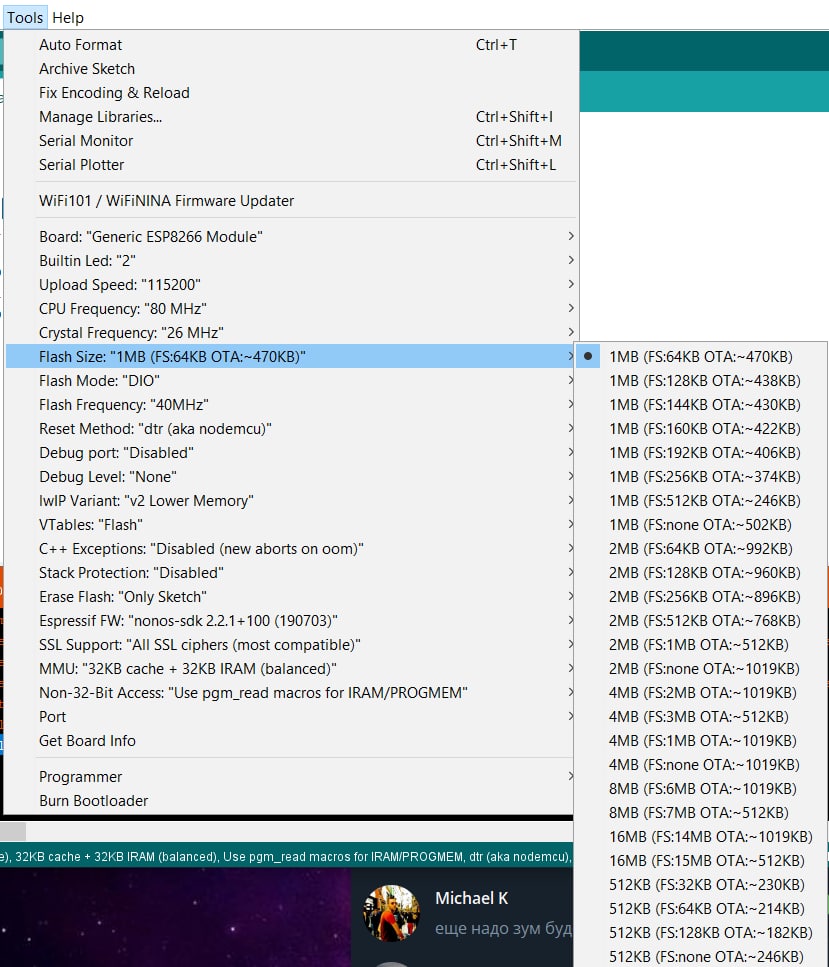Click the highlighted Flash Size entry
The height and width of the screenshot is (967, 829).
[x=290, y=356]
